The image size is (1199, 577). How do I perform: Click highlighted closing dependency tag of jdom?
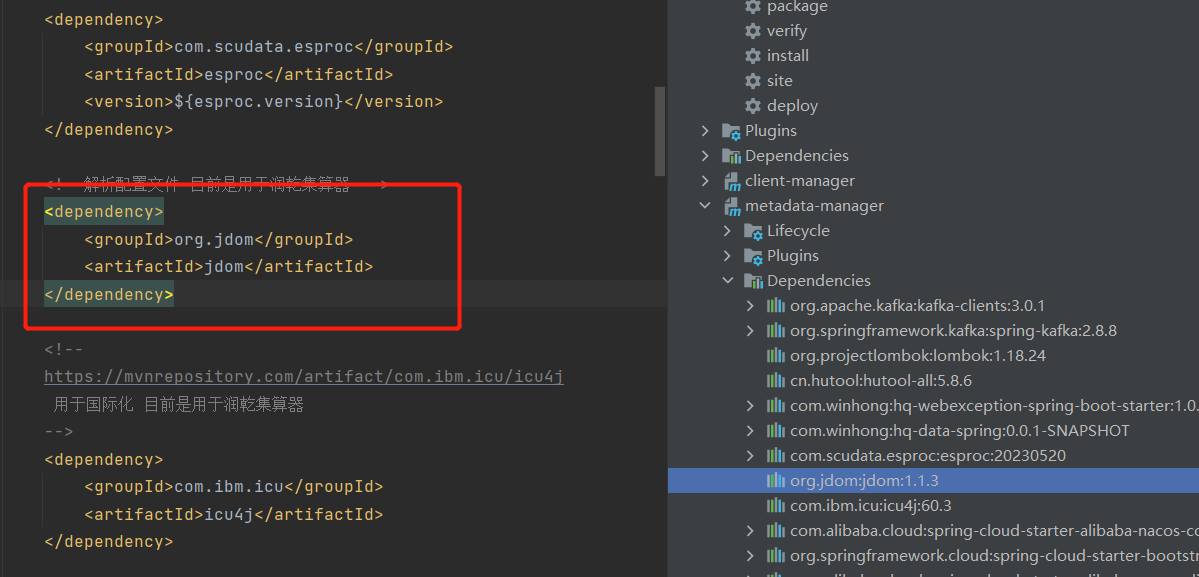[109, 294]
